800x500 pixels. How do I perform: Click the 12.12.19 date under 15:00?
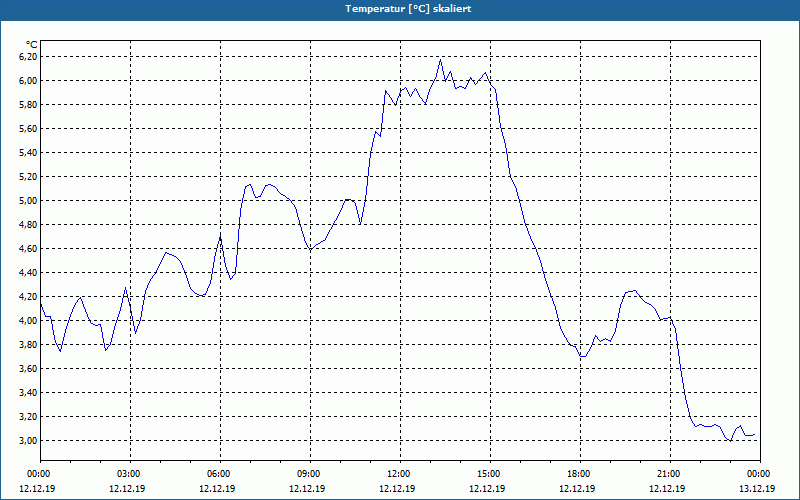487,488
